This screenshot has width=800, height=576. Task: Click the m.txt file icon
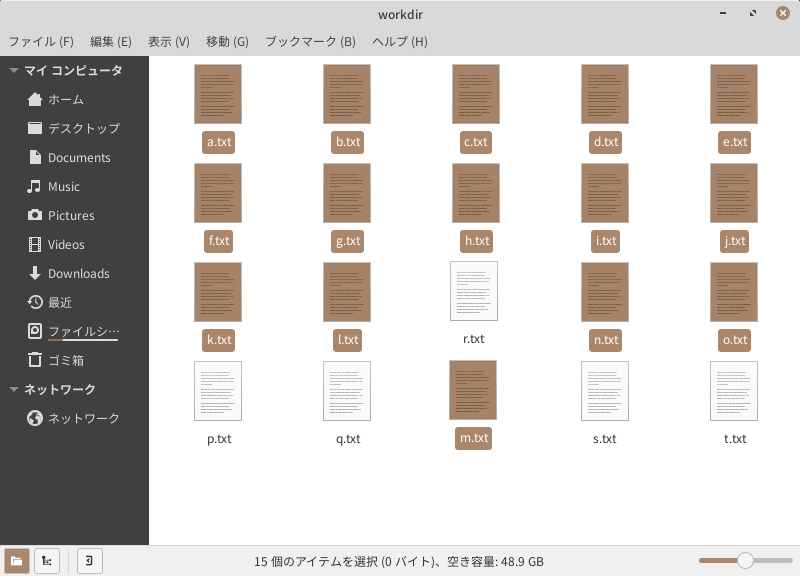473,390
